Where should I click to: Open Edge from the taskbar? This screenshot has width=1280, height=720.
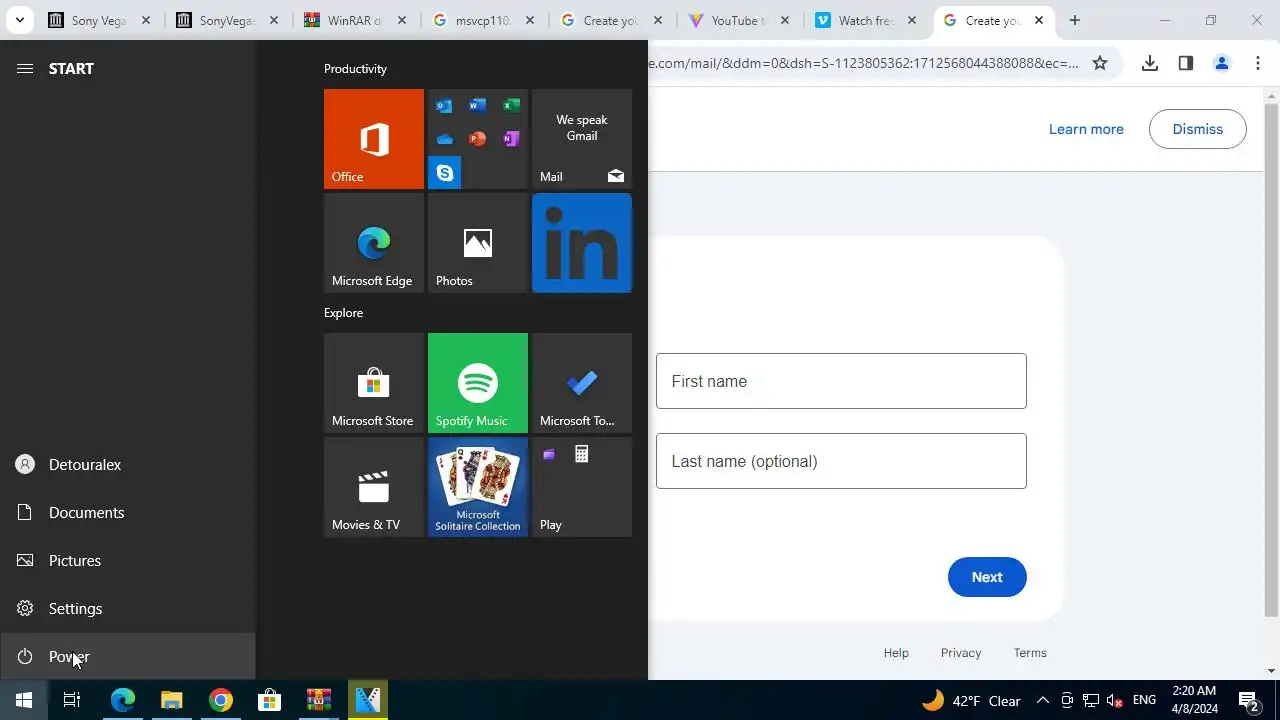tap(122, 700)
